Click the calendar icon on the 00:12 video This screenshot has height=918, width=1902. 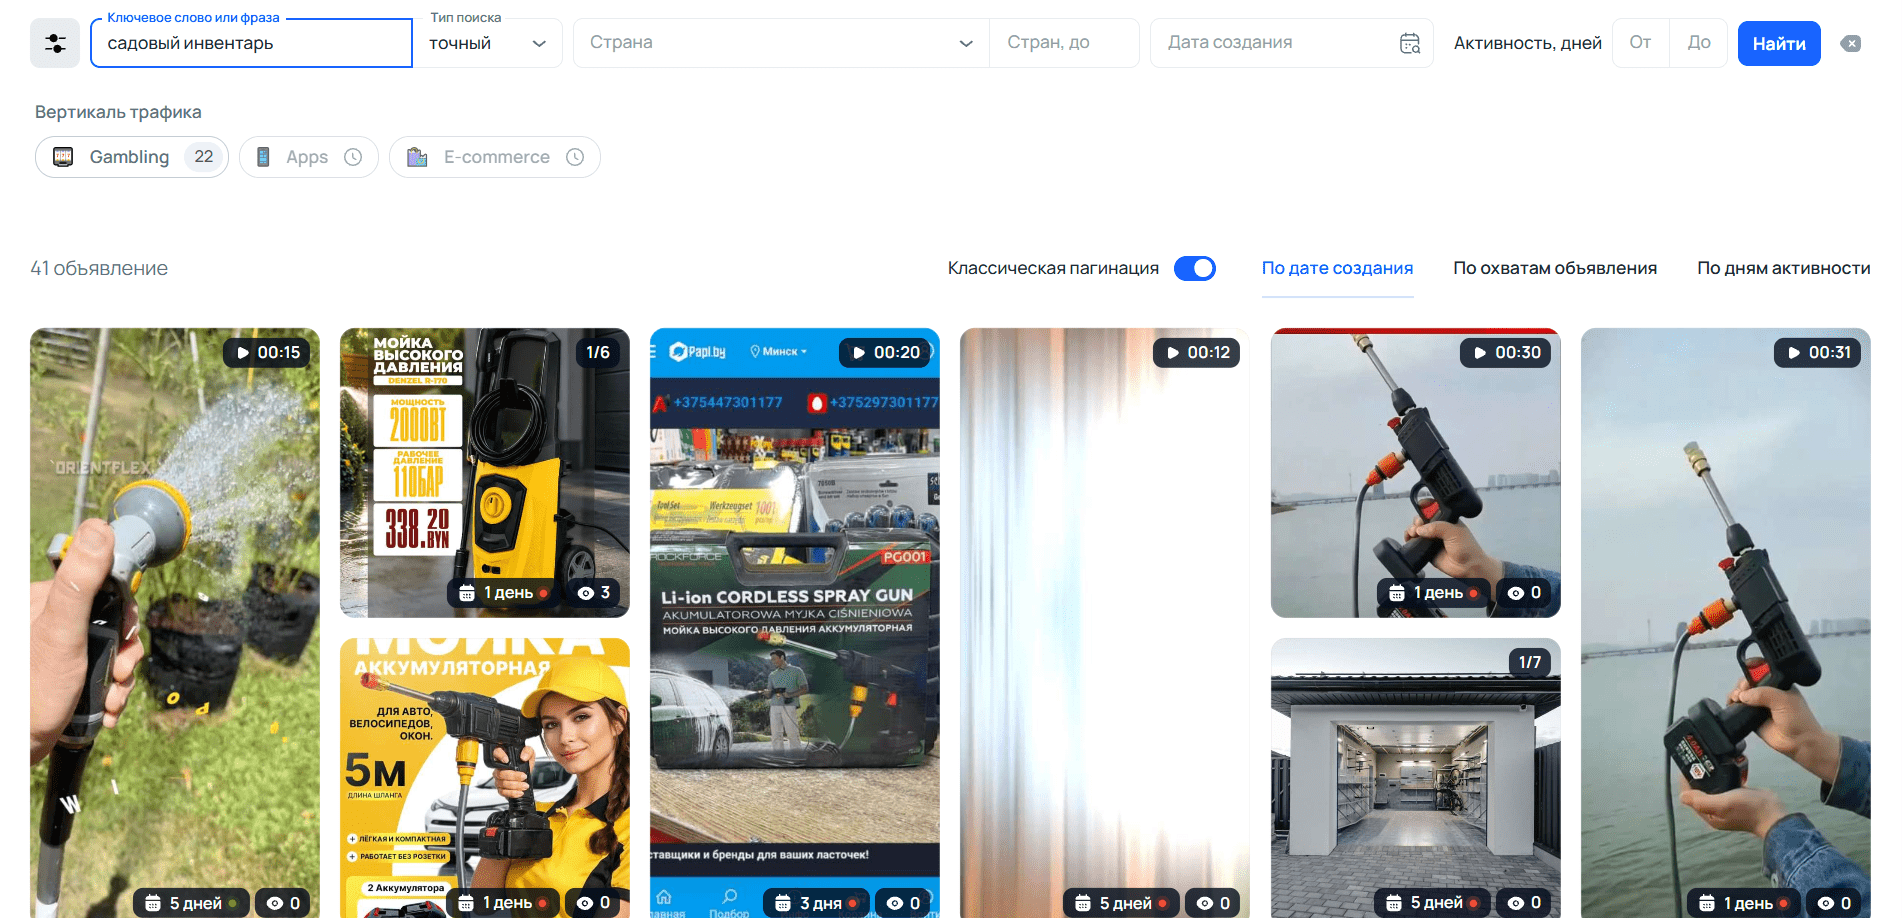click(1083, 903)
